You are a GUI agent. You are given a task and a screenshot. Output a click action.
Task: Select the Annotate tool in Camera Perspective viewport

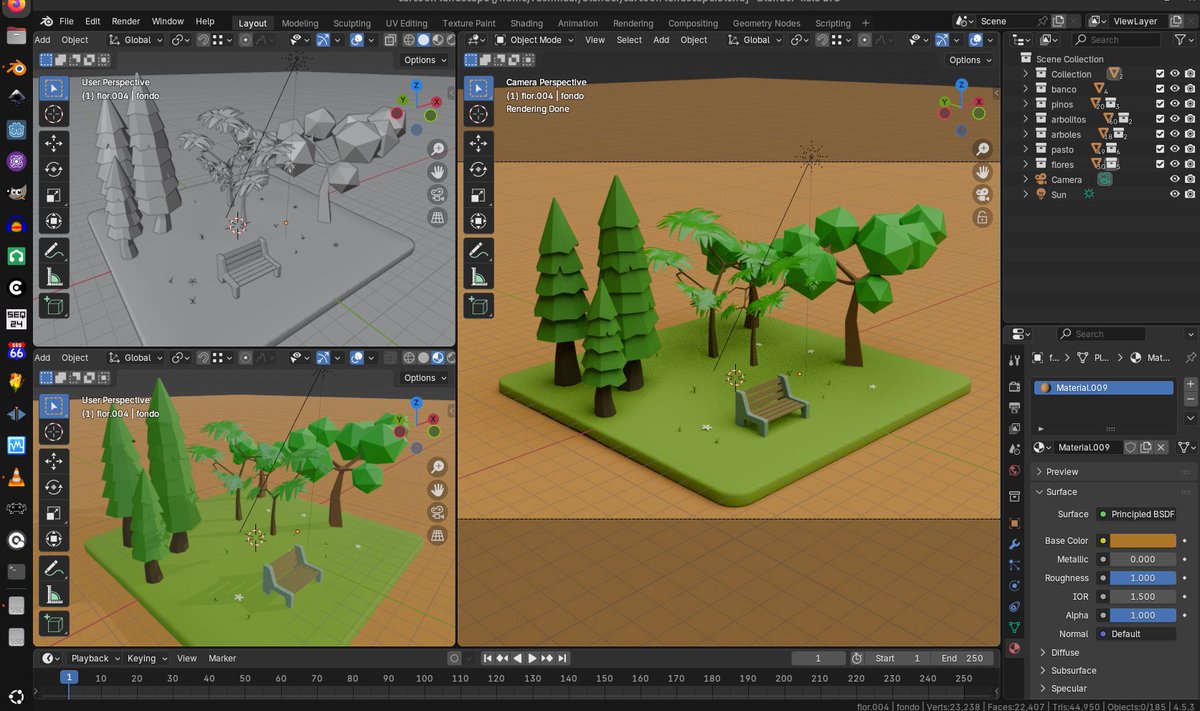pos(479,252)
